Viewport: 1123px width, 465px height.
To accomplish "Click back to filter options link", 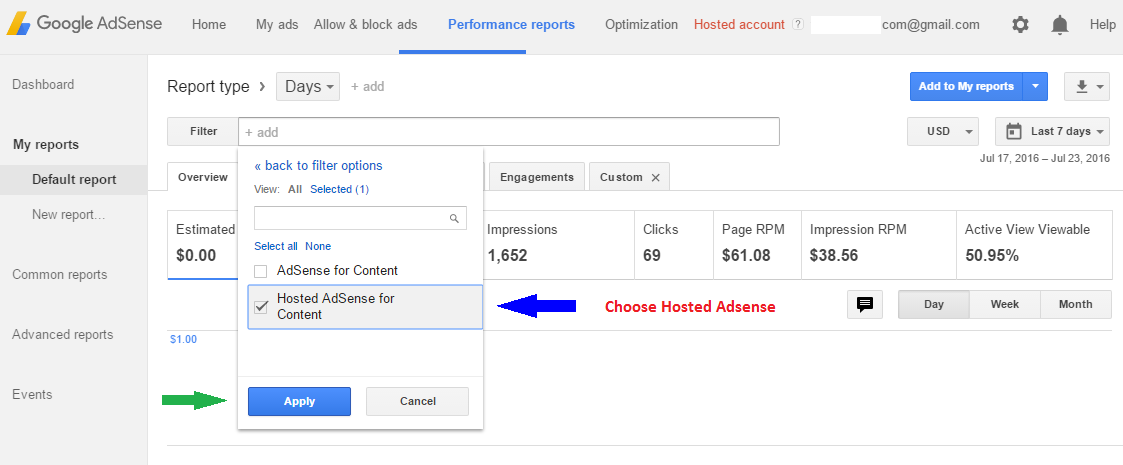I will point(319,166).
